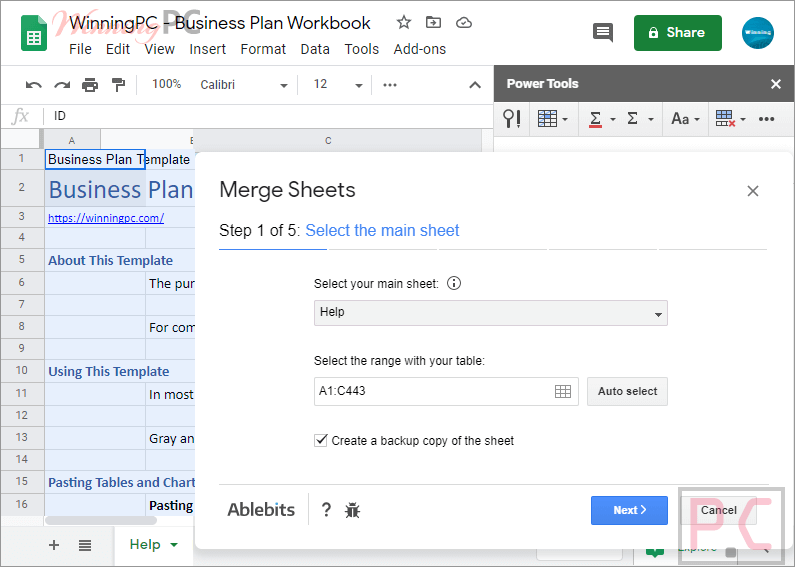Add a new sheet

54,545
